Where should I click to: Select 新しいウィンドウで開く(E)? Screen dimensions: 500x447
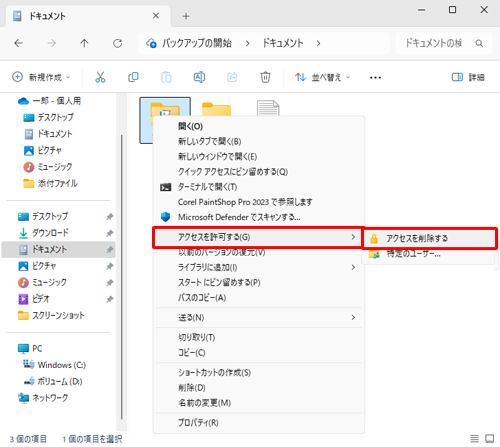click(x=259, y=156)
